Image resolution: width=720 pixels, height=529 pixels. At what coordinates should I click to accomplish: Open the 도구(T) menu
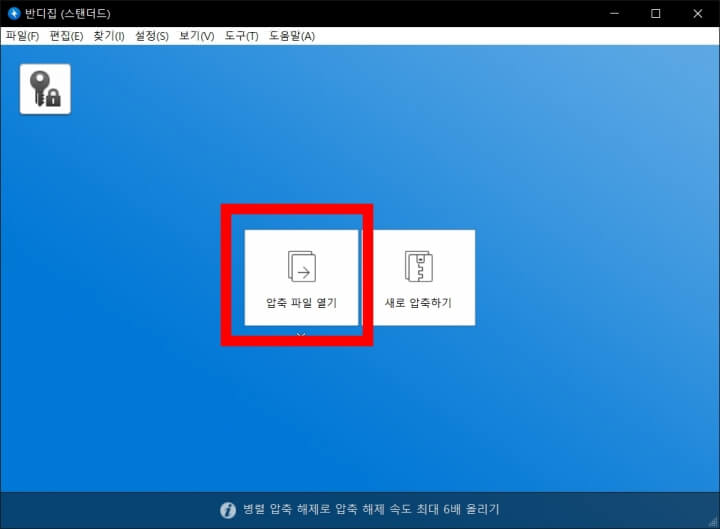241,36
